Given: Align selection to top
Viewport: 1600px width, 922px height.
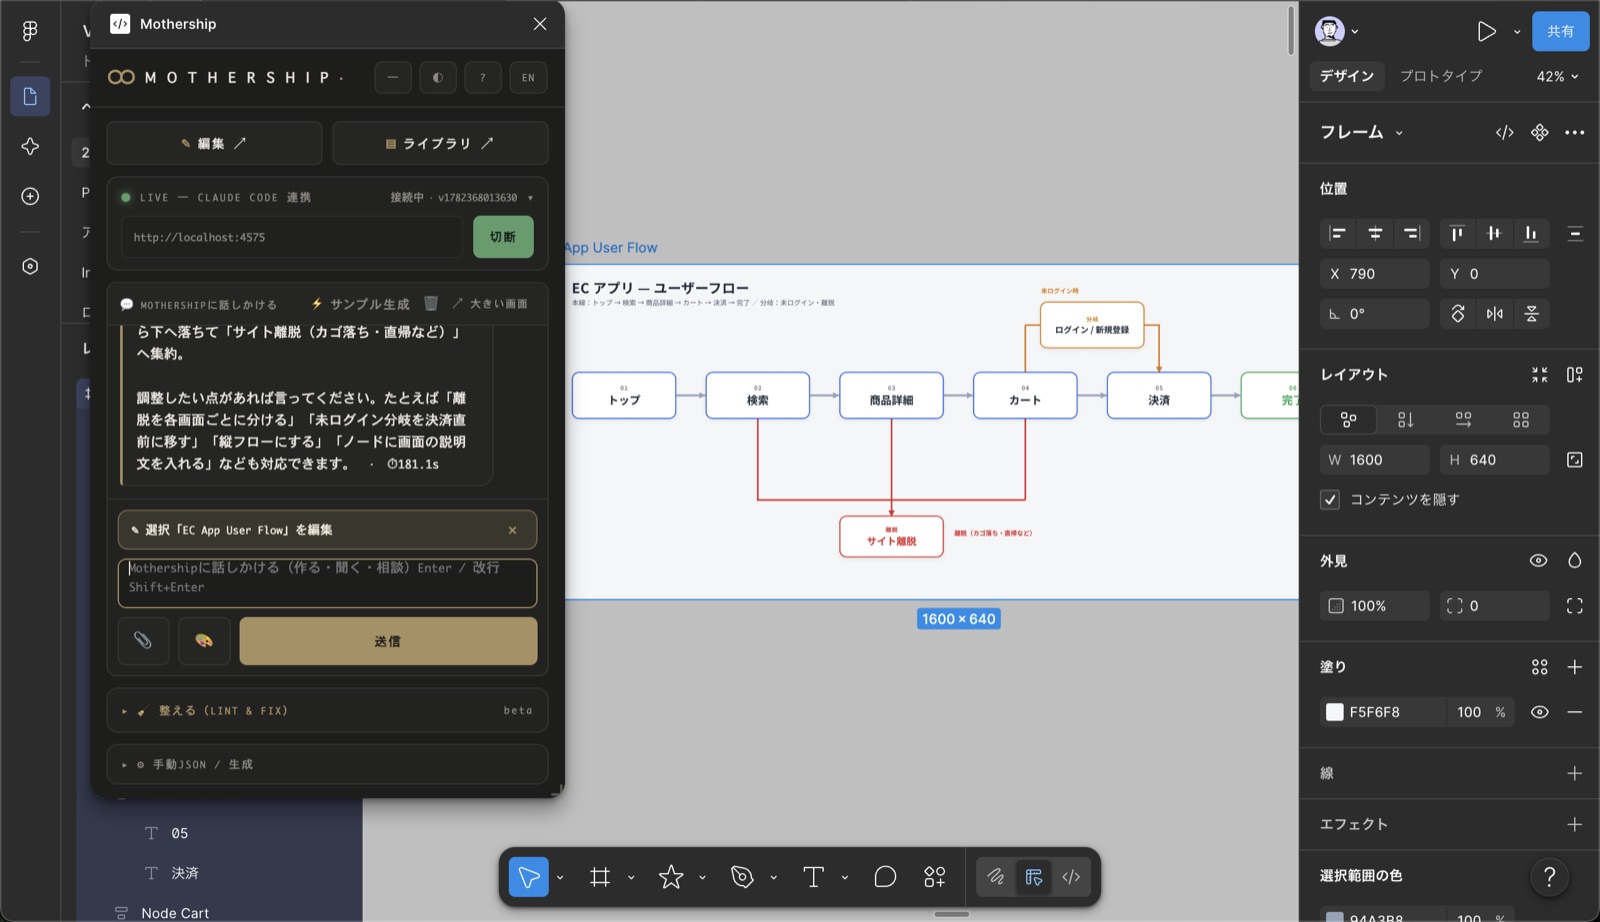Looking at the screenshot, I should pyautogui.click(x=1457, y=233).
